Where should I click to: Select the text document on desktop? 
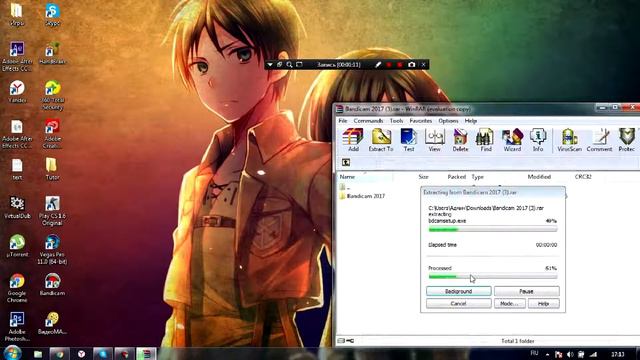click(17, 169)
